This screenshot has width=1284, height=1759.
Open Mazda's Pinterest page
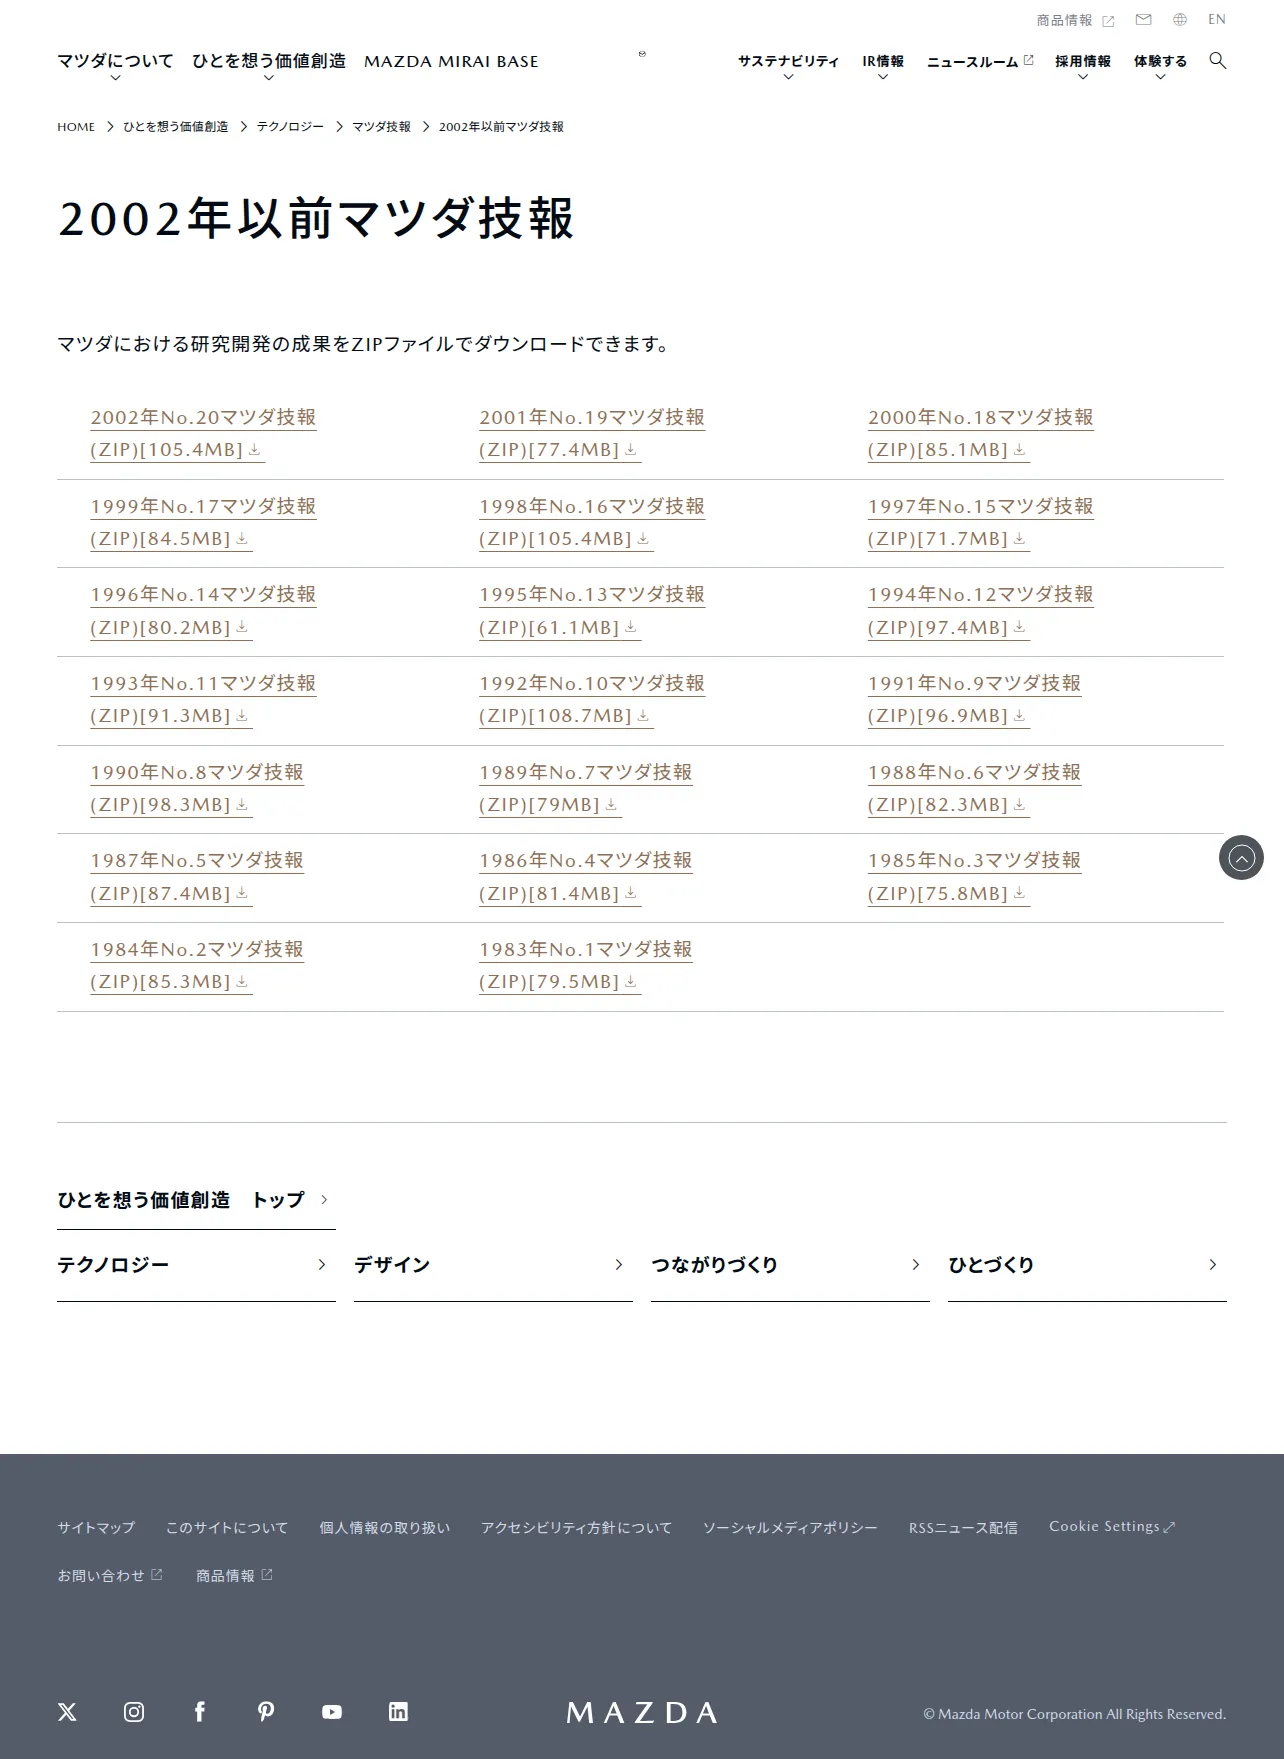click(266, 1712)
